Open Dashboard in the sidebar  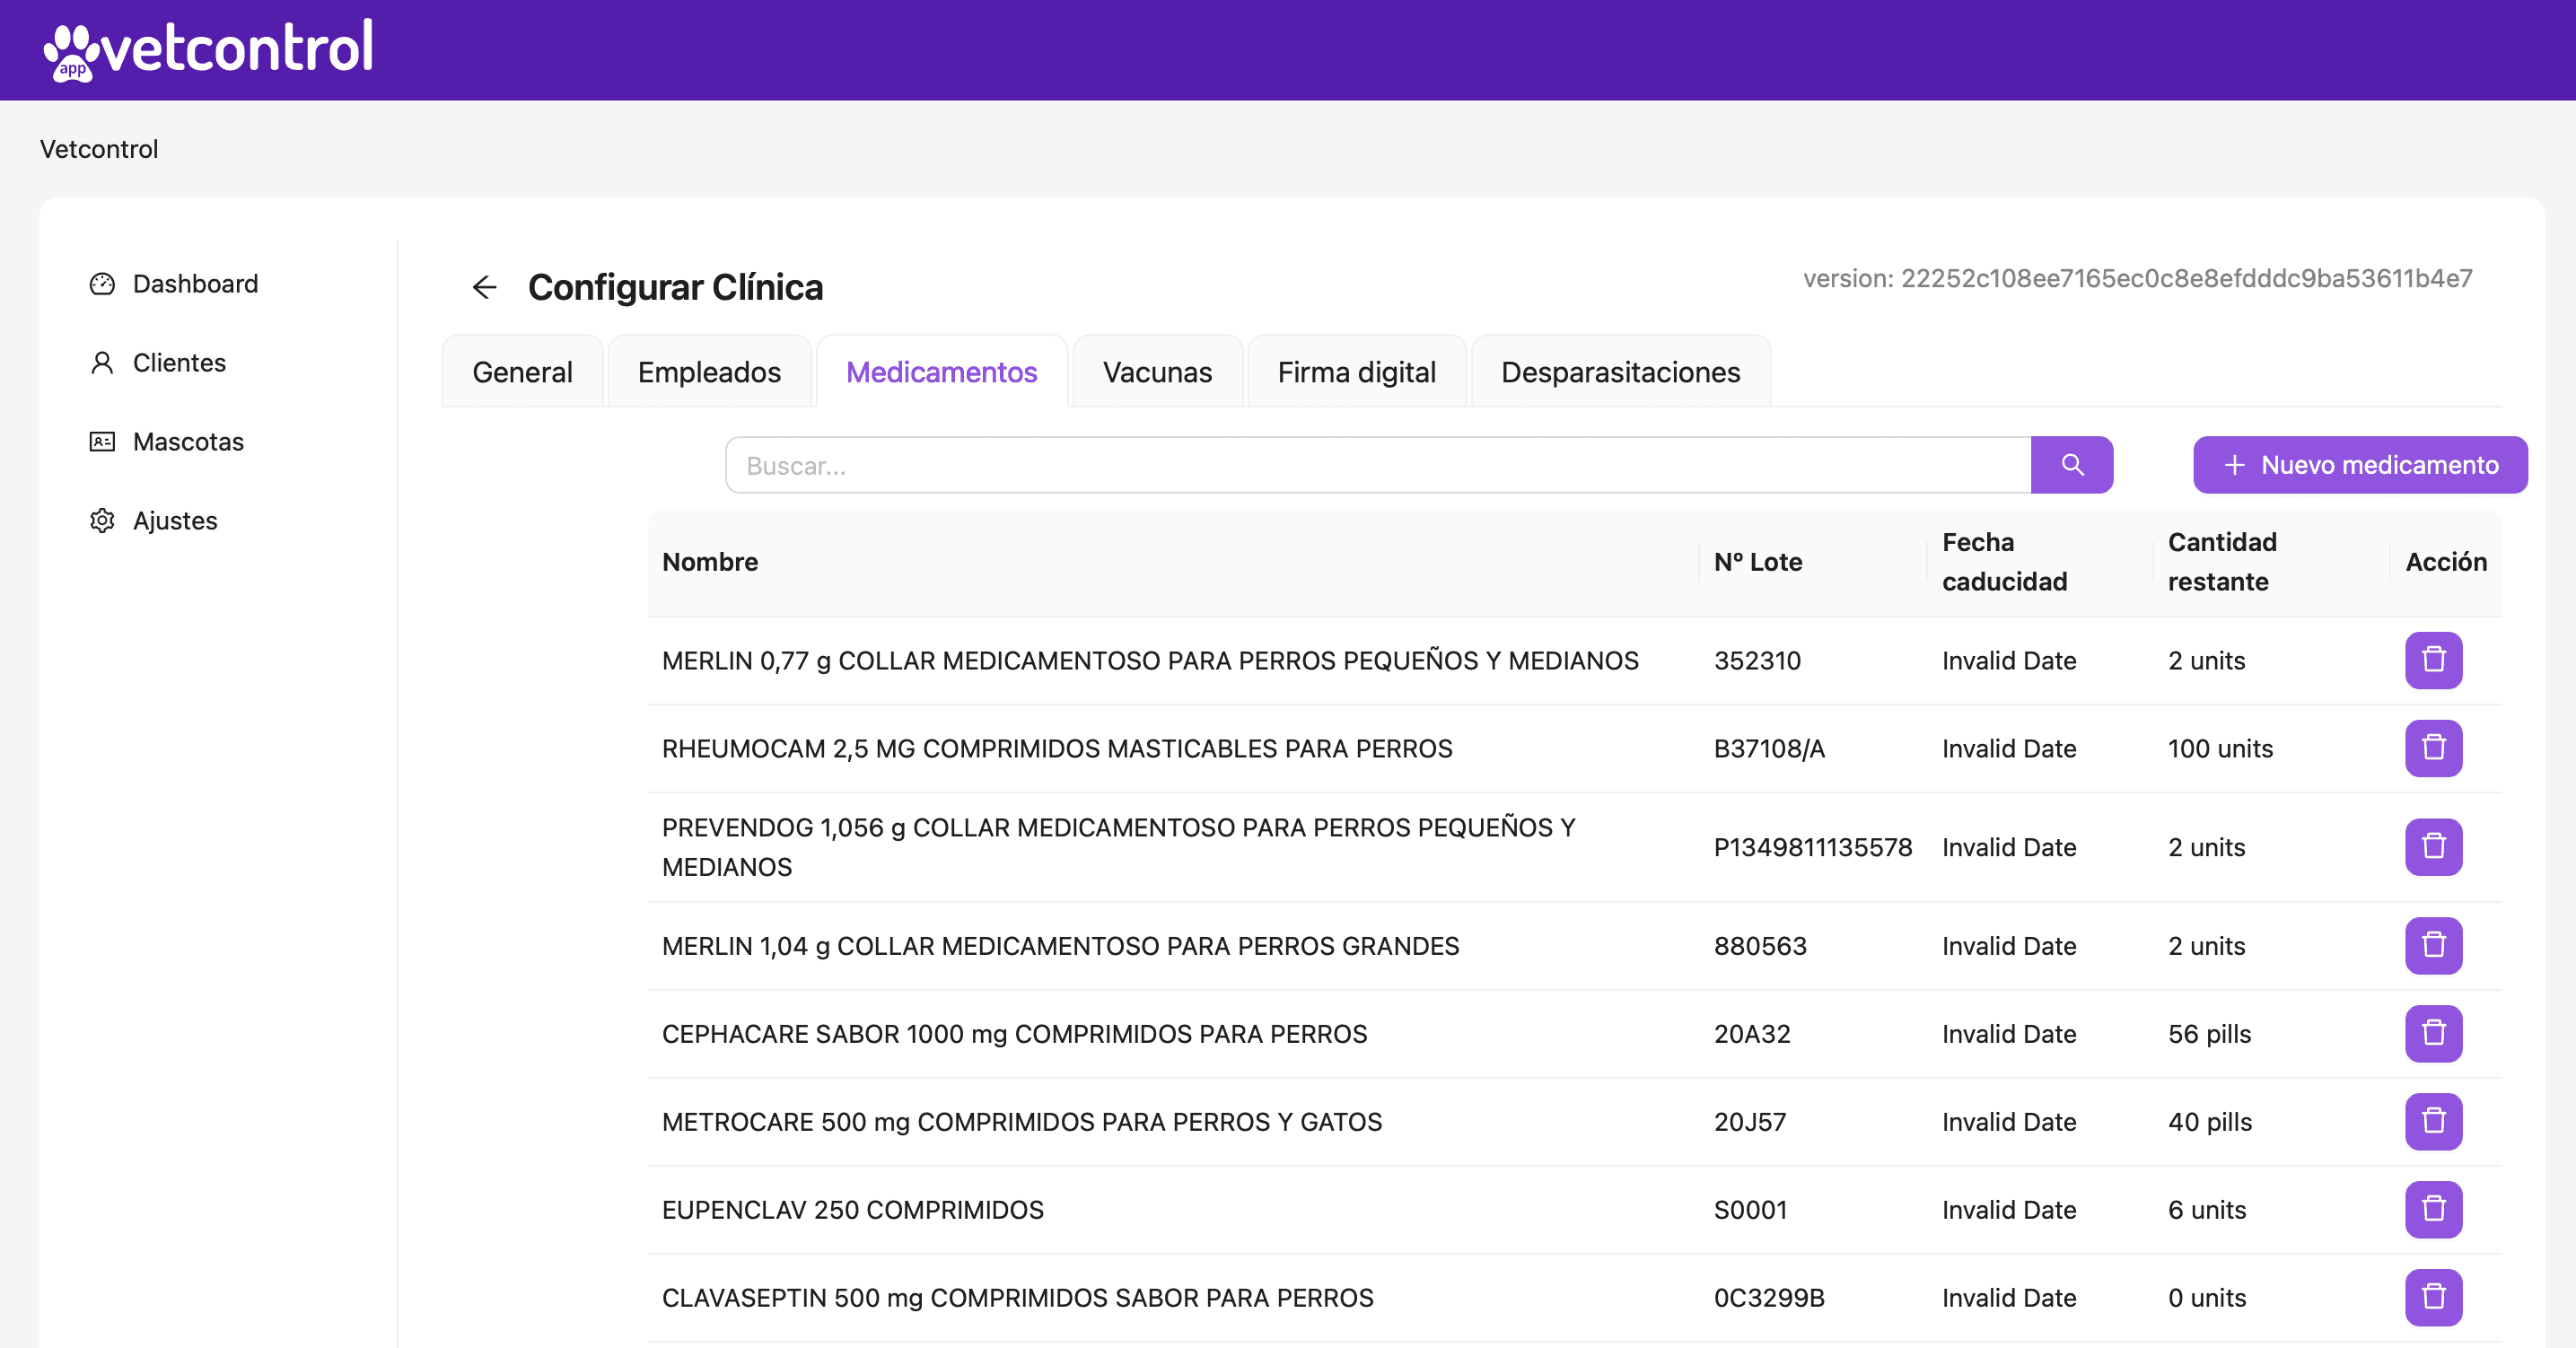[x=173, y=284]
